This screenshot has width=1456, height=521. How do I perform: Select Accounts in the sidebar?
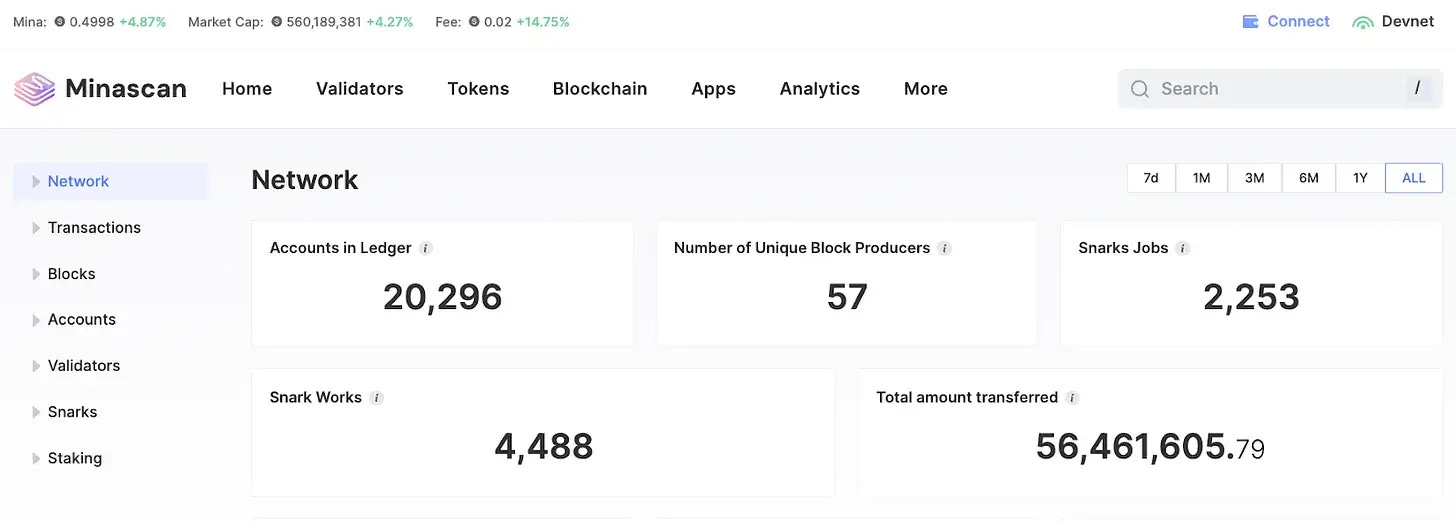pos(82,320)
